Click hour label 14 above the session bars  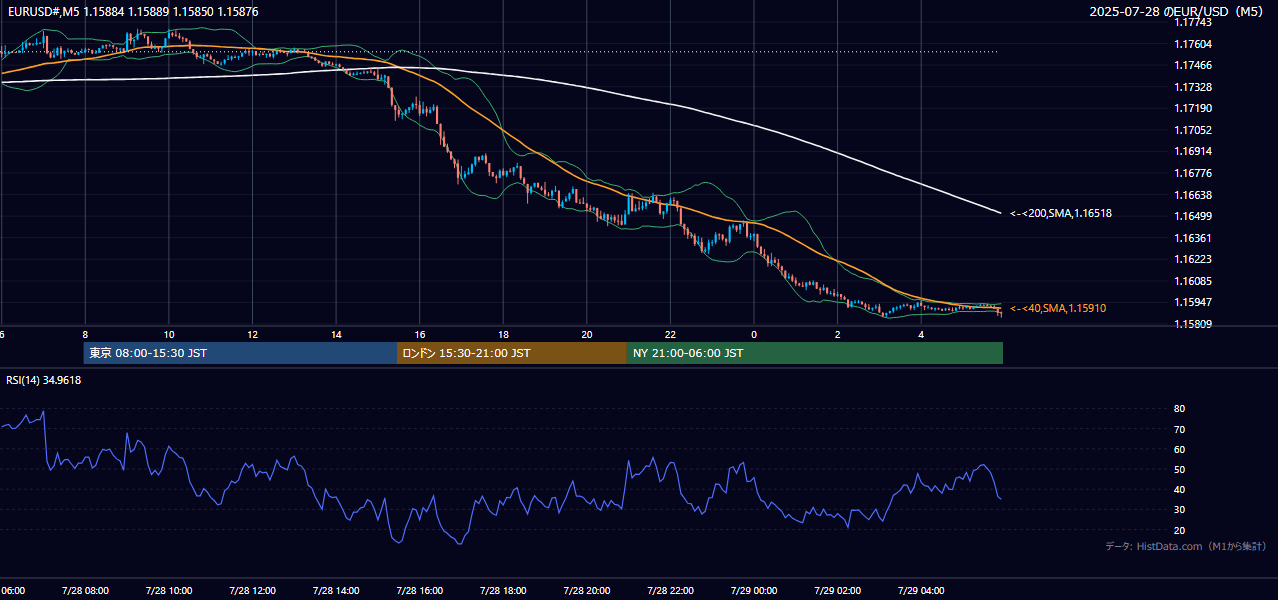pyautogui.click(x=336, y=334)
